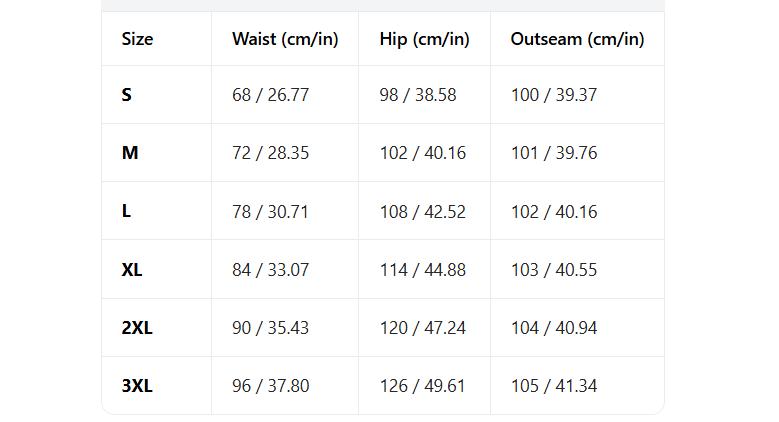
Task: Click the outseam value 100 / 39.37
Action: [553, 95]
